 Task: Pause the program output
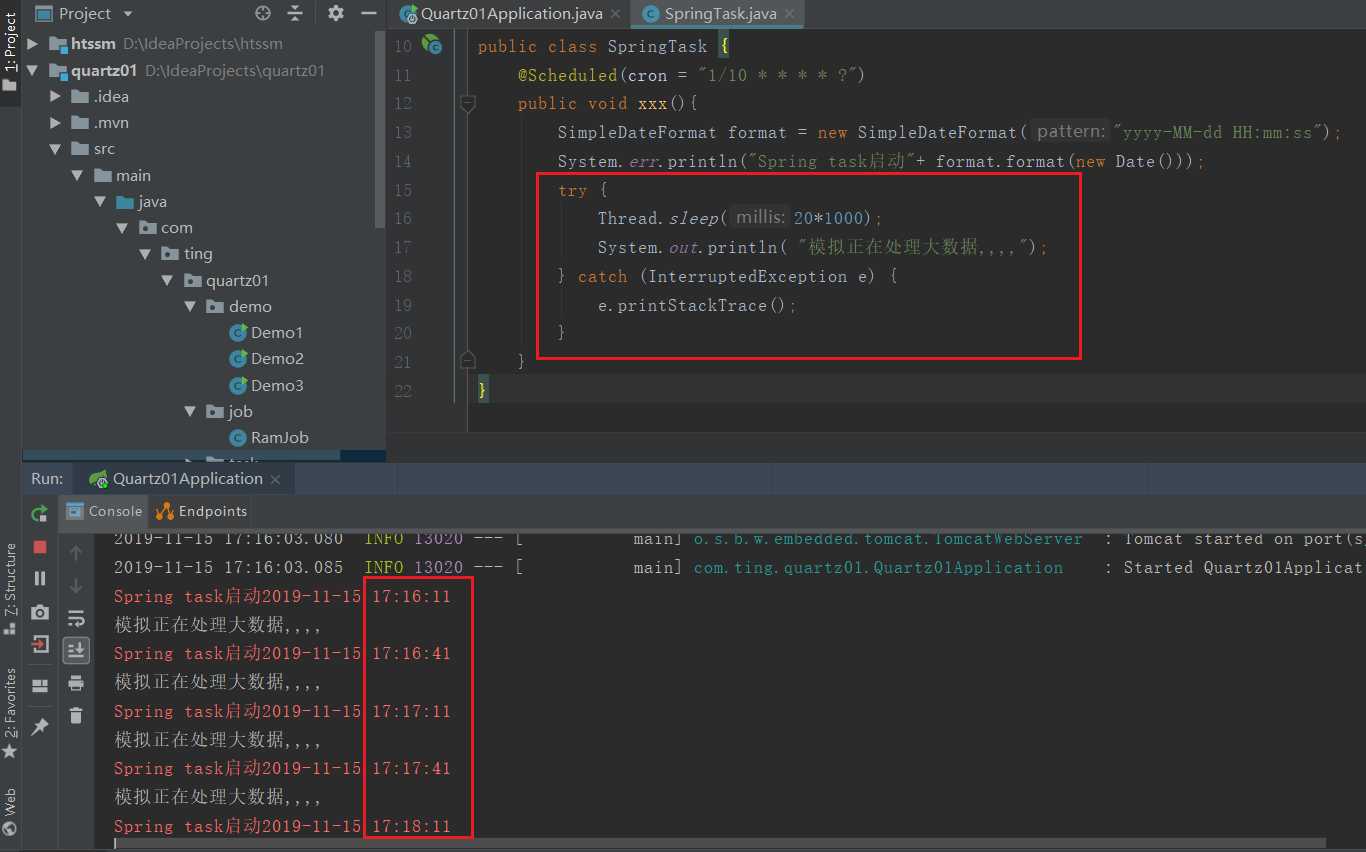point(40,578)
